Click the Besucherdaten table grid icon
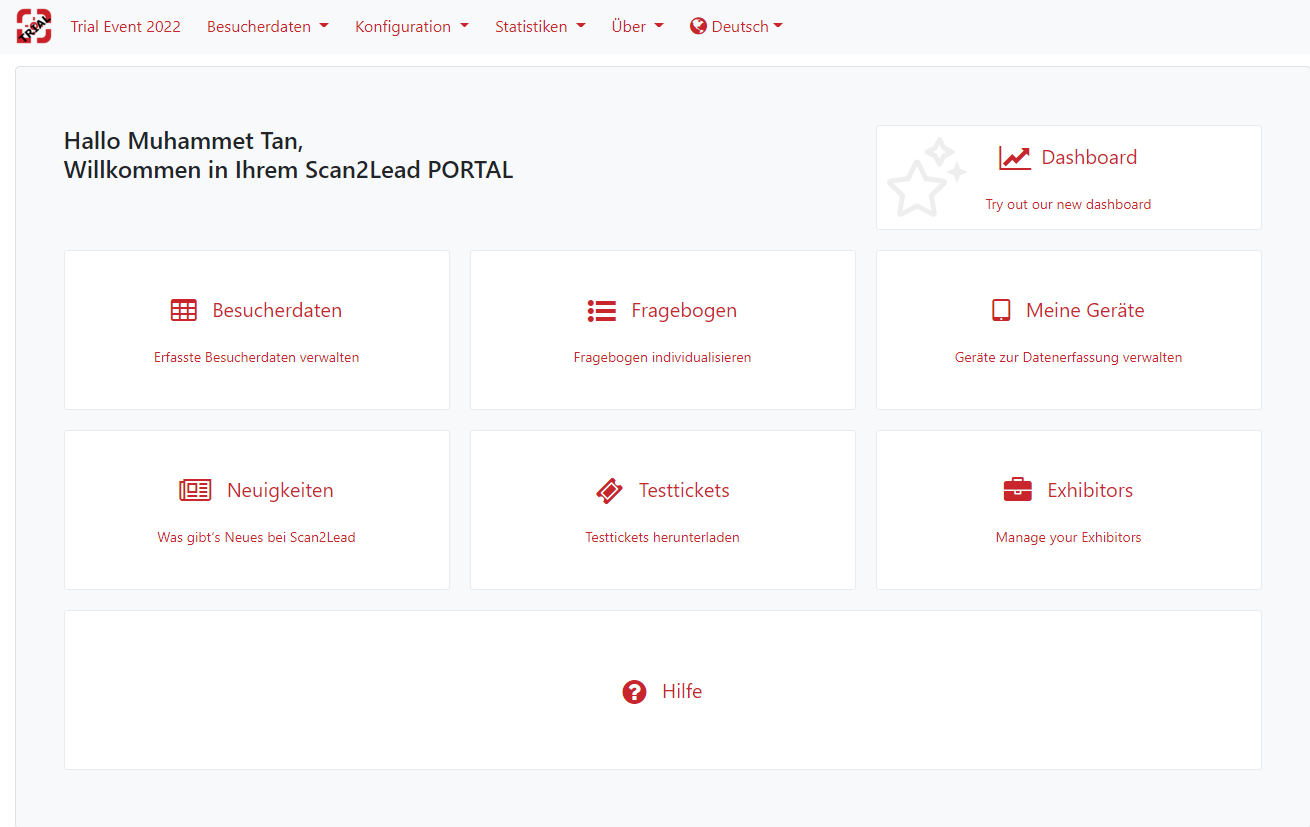Viewport: 1310px width, 827px height. (184, 311)
